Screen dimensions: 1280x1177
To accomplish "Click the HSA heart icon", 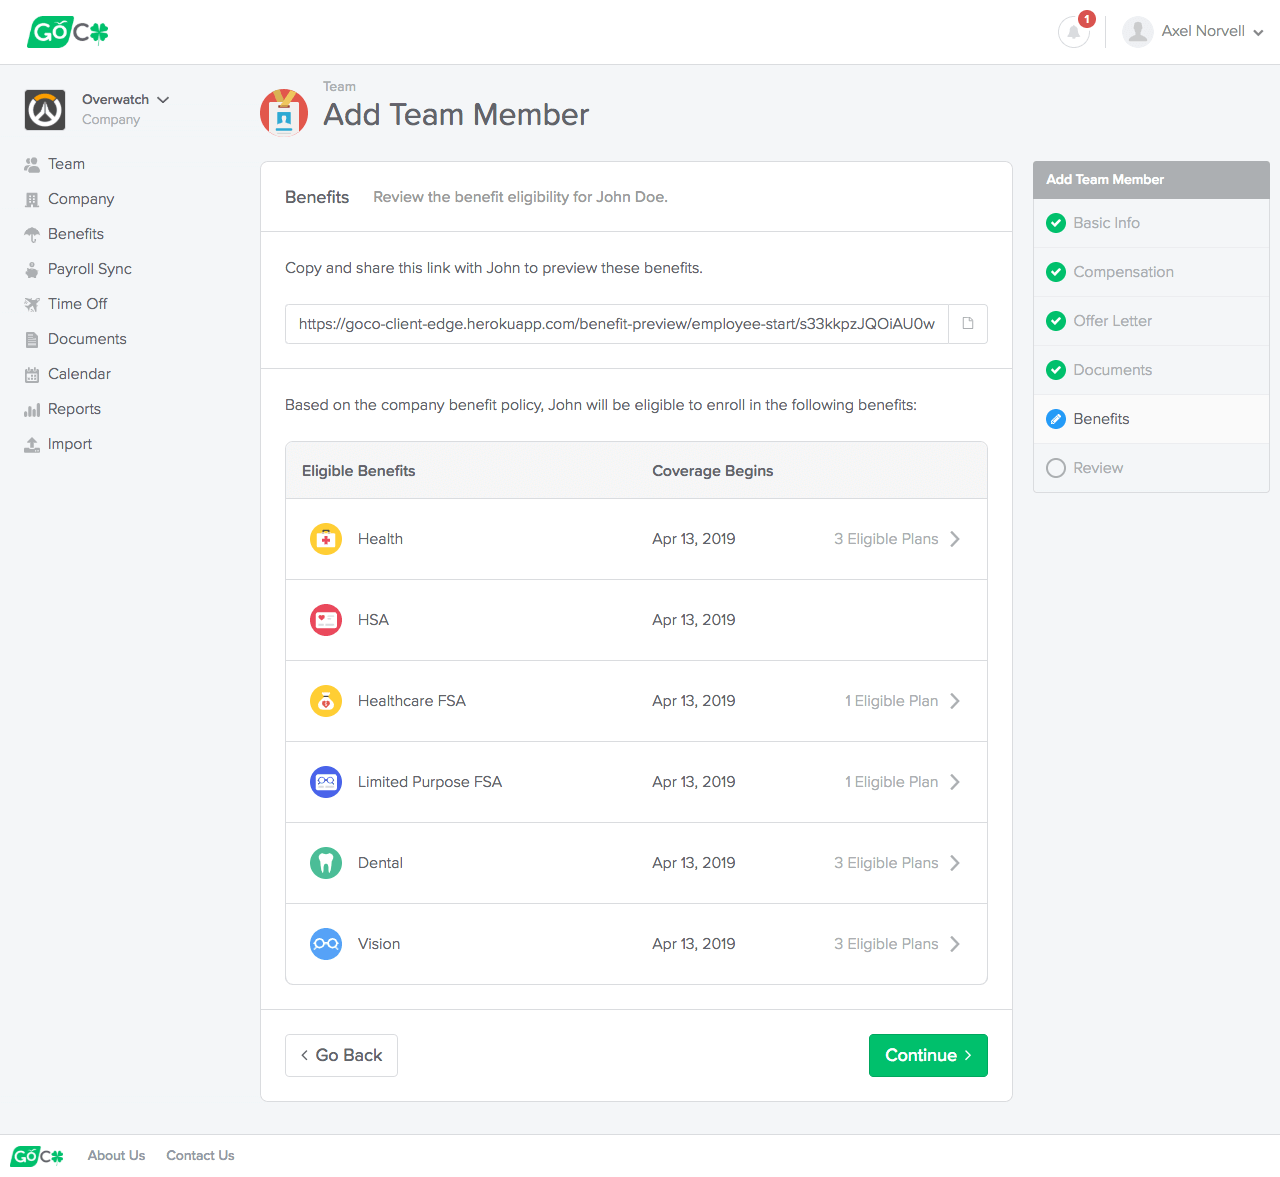I will [x=325, y=619].
